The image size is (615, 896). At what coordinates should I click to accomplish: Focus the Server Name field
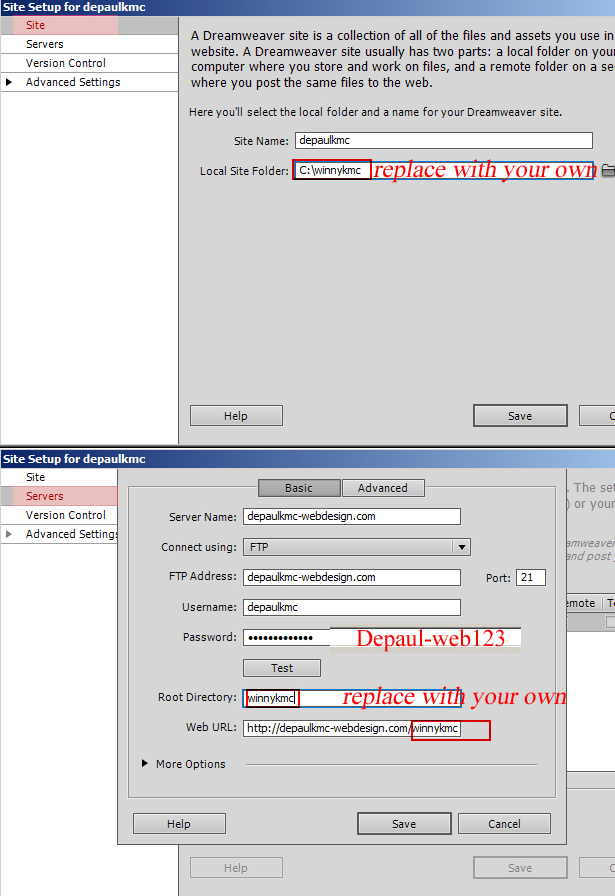[352, 517]
